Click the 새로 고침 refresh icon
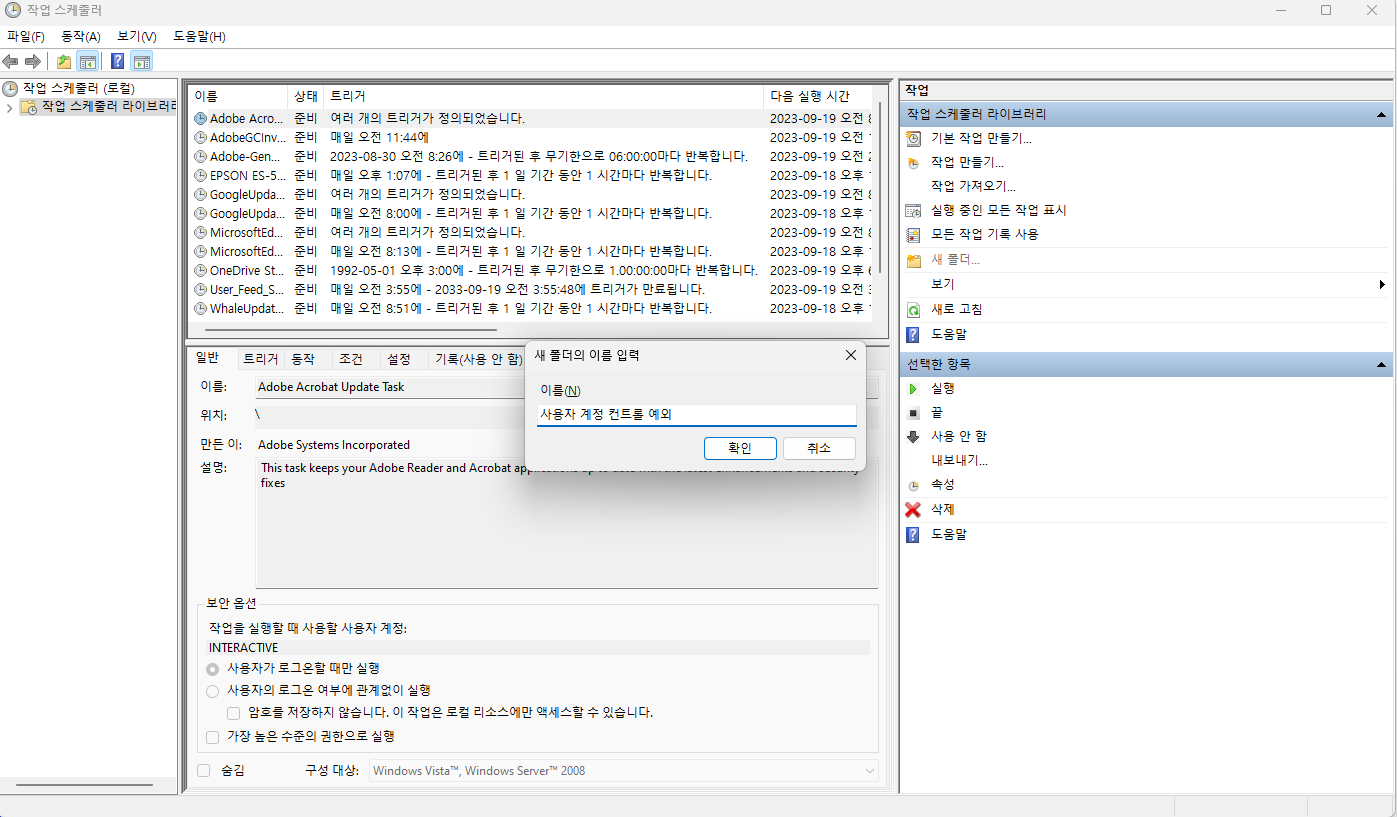The image size is (1397, 817). pyautogui.click(x=912, y=310)
